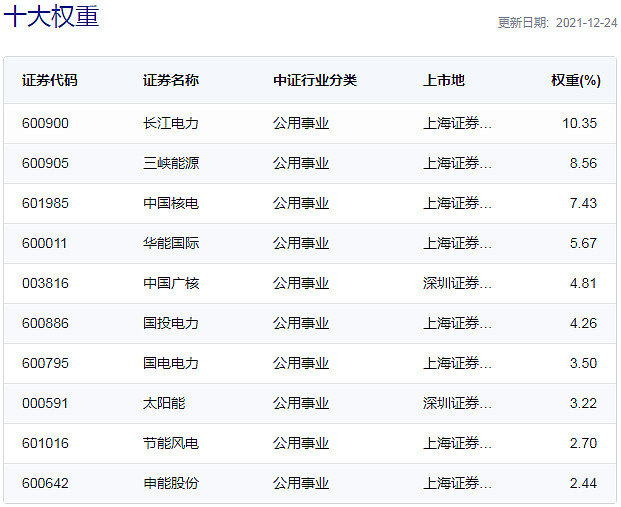Select stock code 600886
Viewport: 621px width, 507px height.
45,323
